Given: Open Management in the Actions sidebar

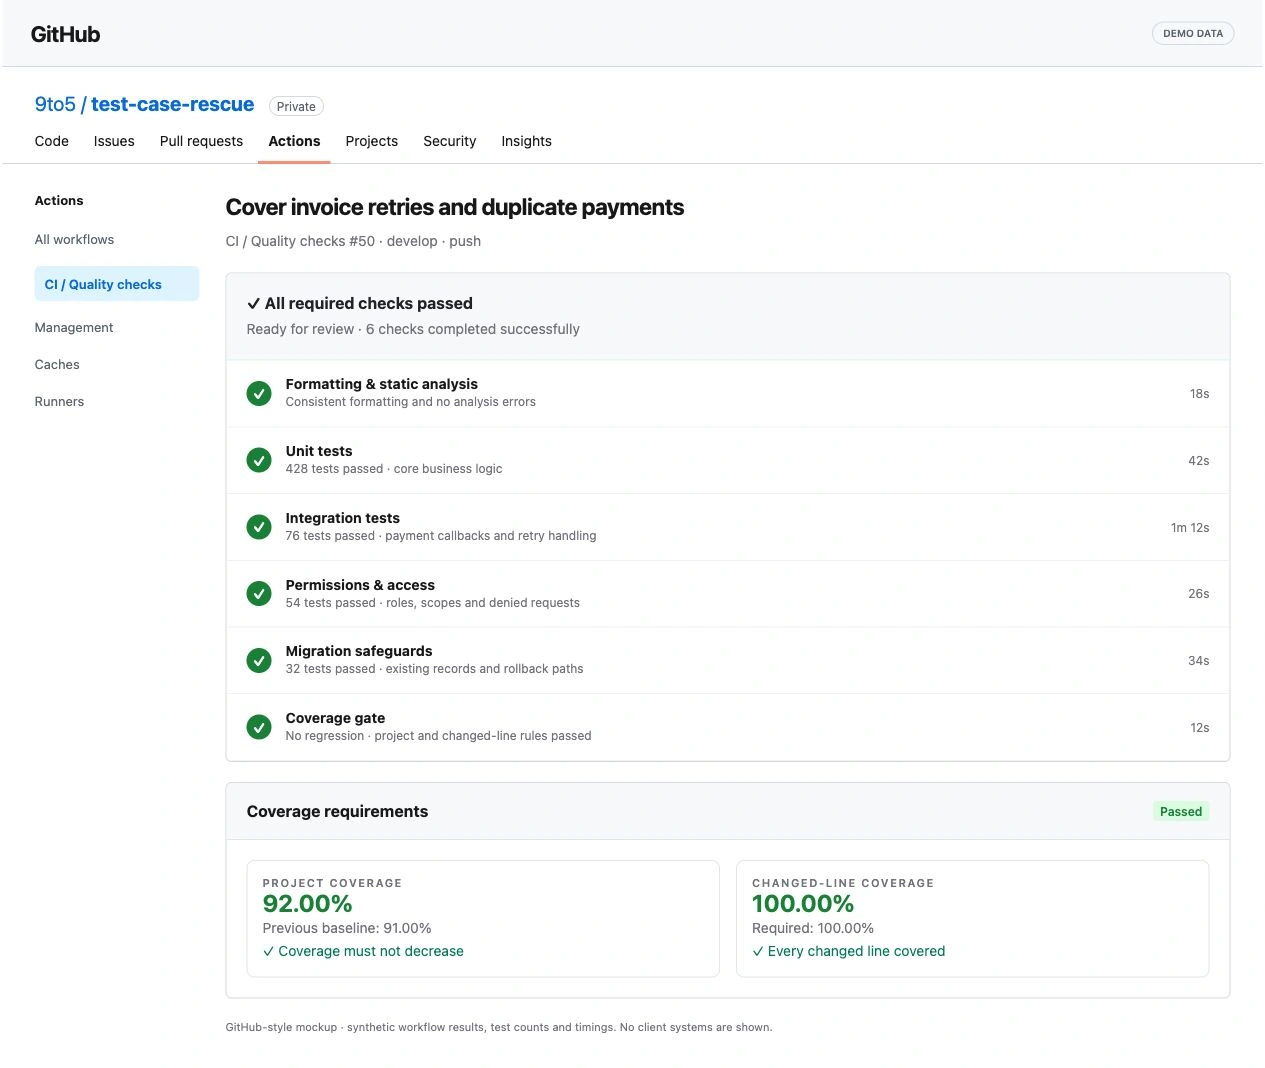Looking at the screenshot, I should pos(74,328).
